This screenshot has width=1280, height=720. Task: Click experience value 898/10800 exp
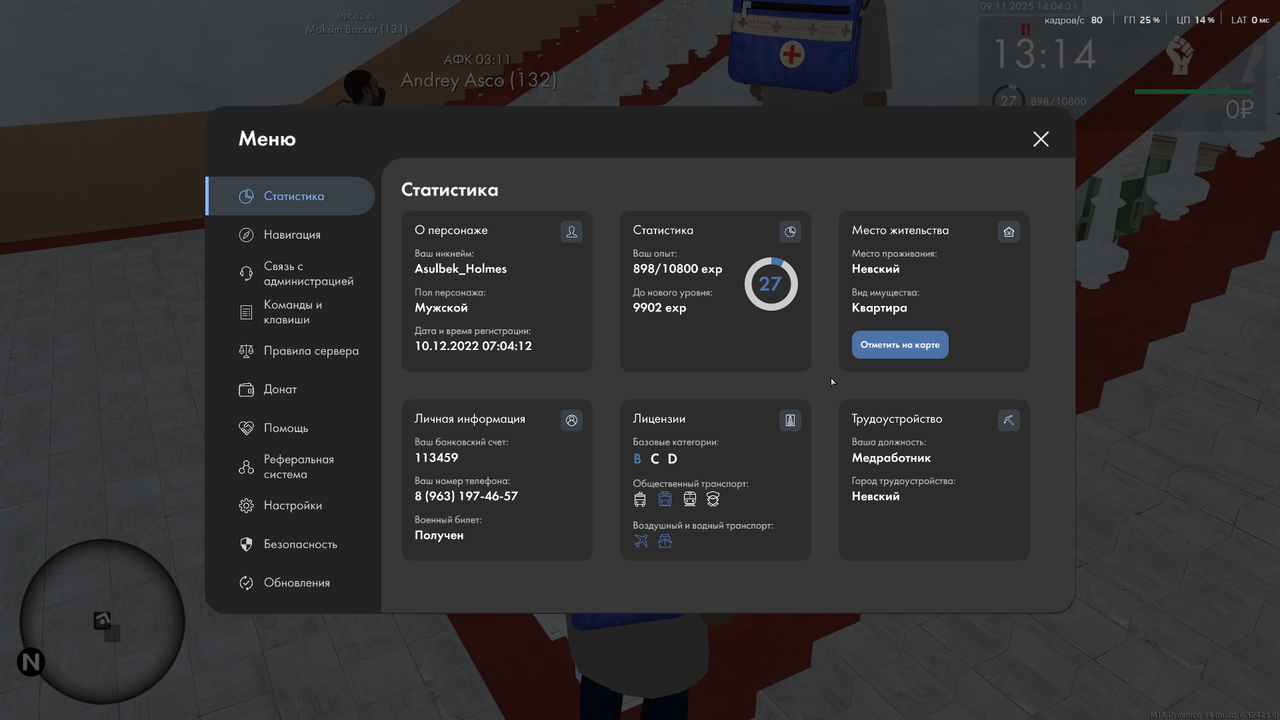(x=677, y=269)
